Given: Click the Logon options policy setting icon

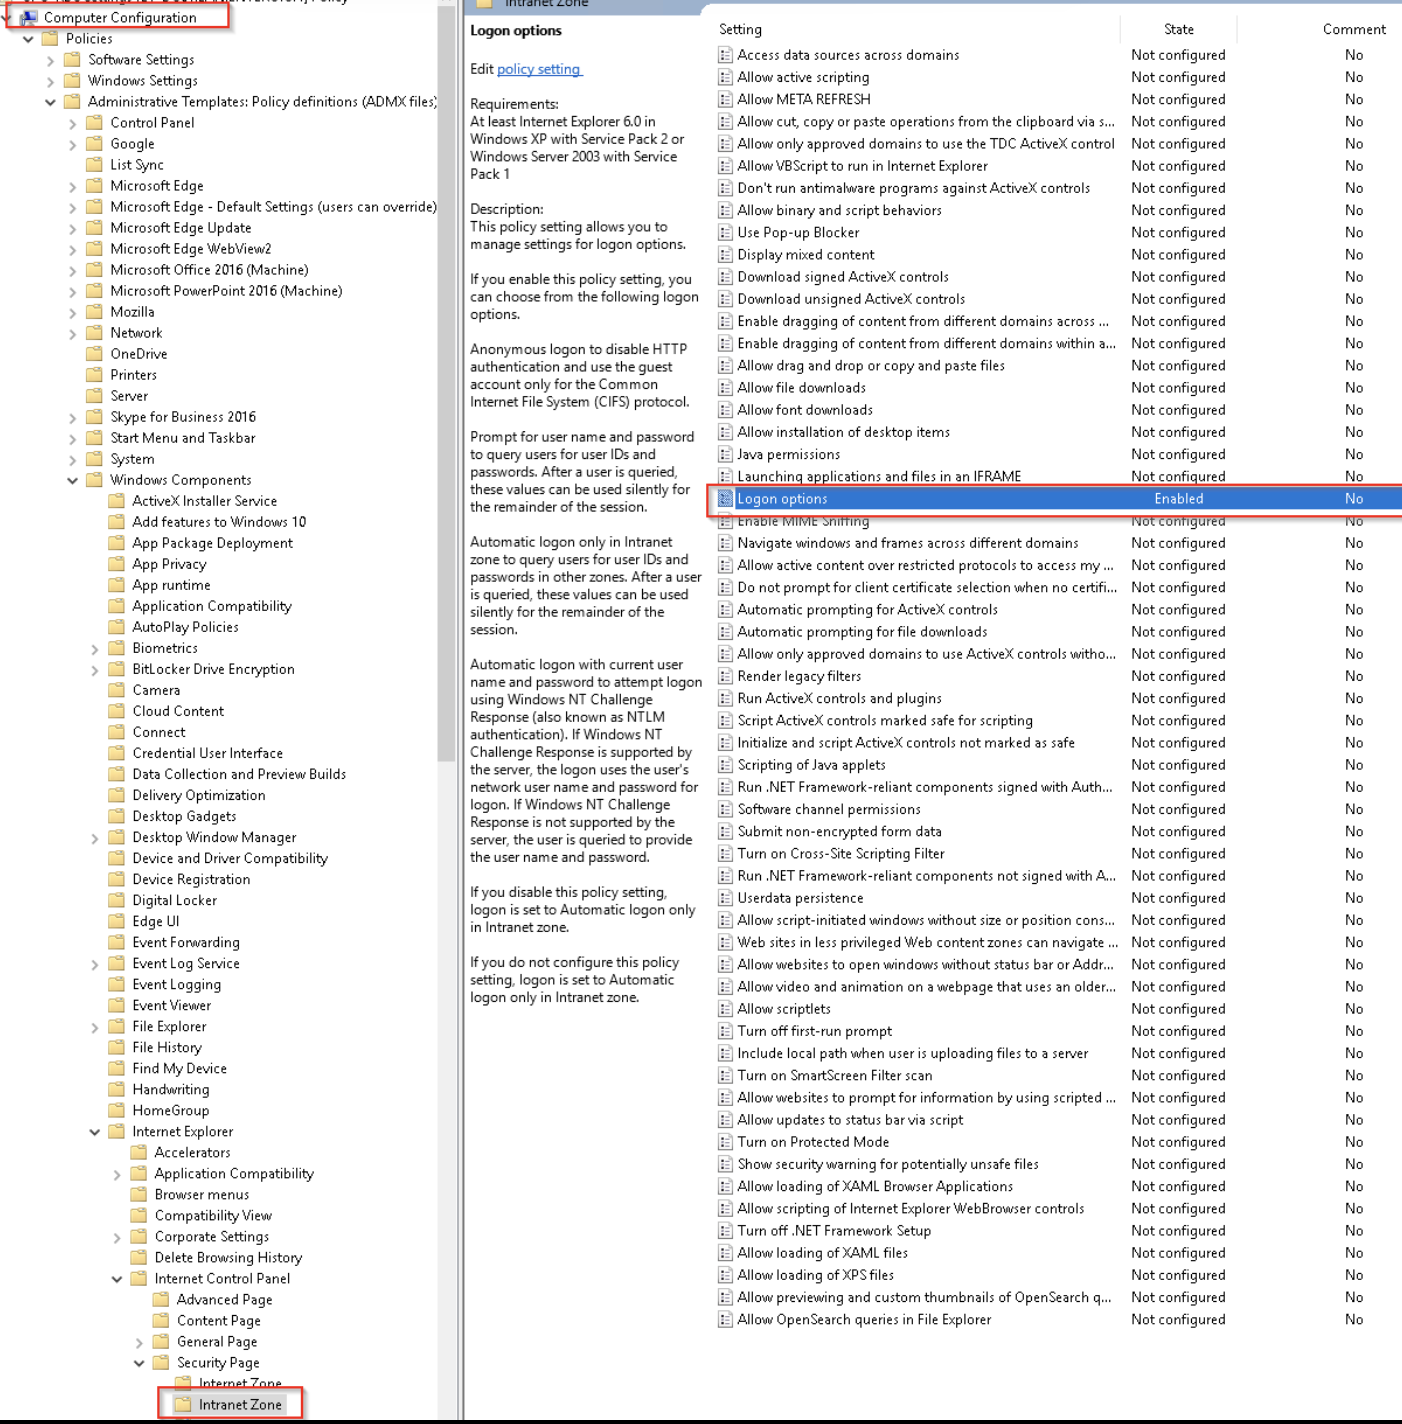Looking at the screenshot, I should (725, 499).
